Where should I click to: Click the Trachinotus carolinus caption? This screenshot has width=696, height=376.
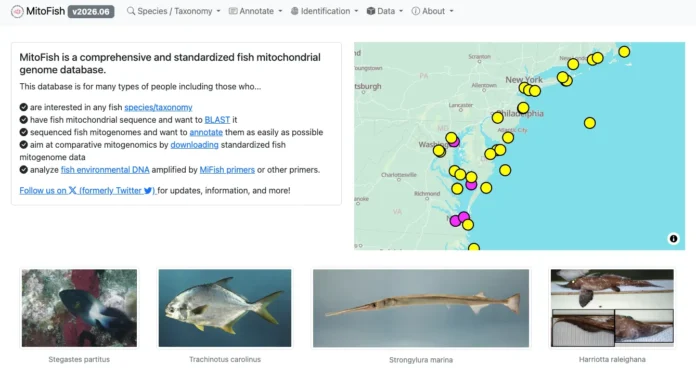tap(225, 360)
